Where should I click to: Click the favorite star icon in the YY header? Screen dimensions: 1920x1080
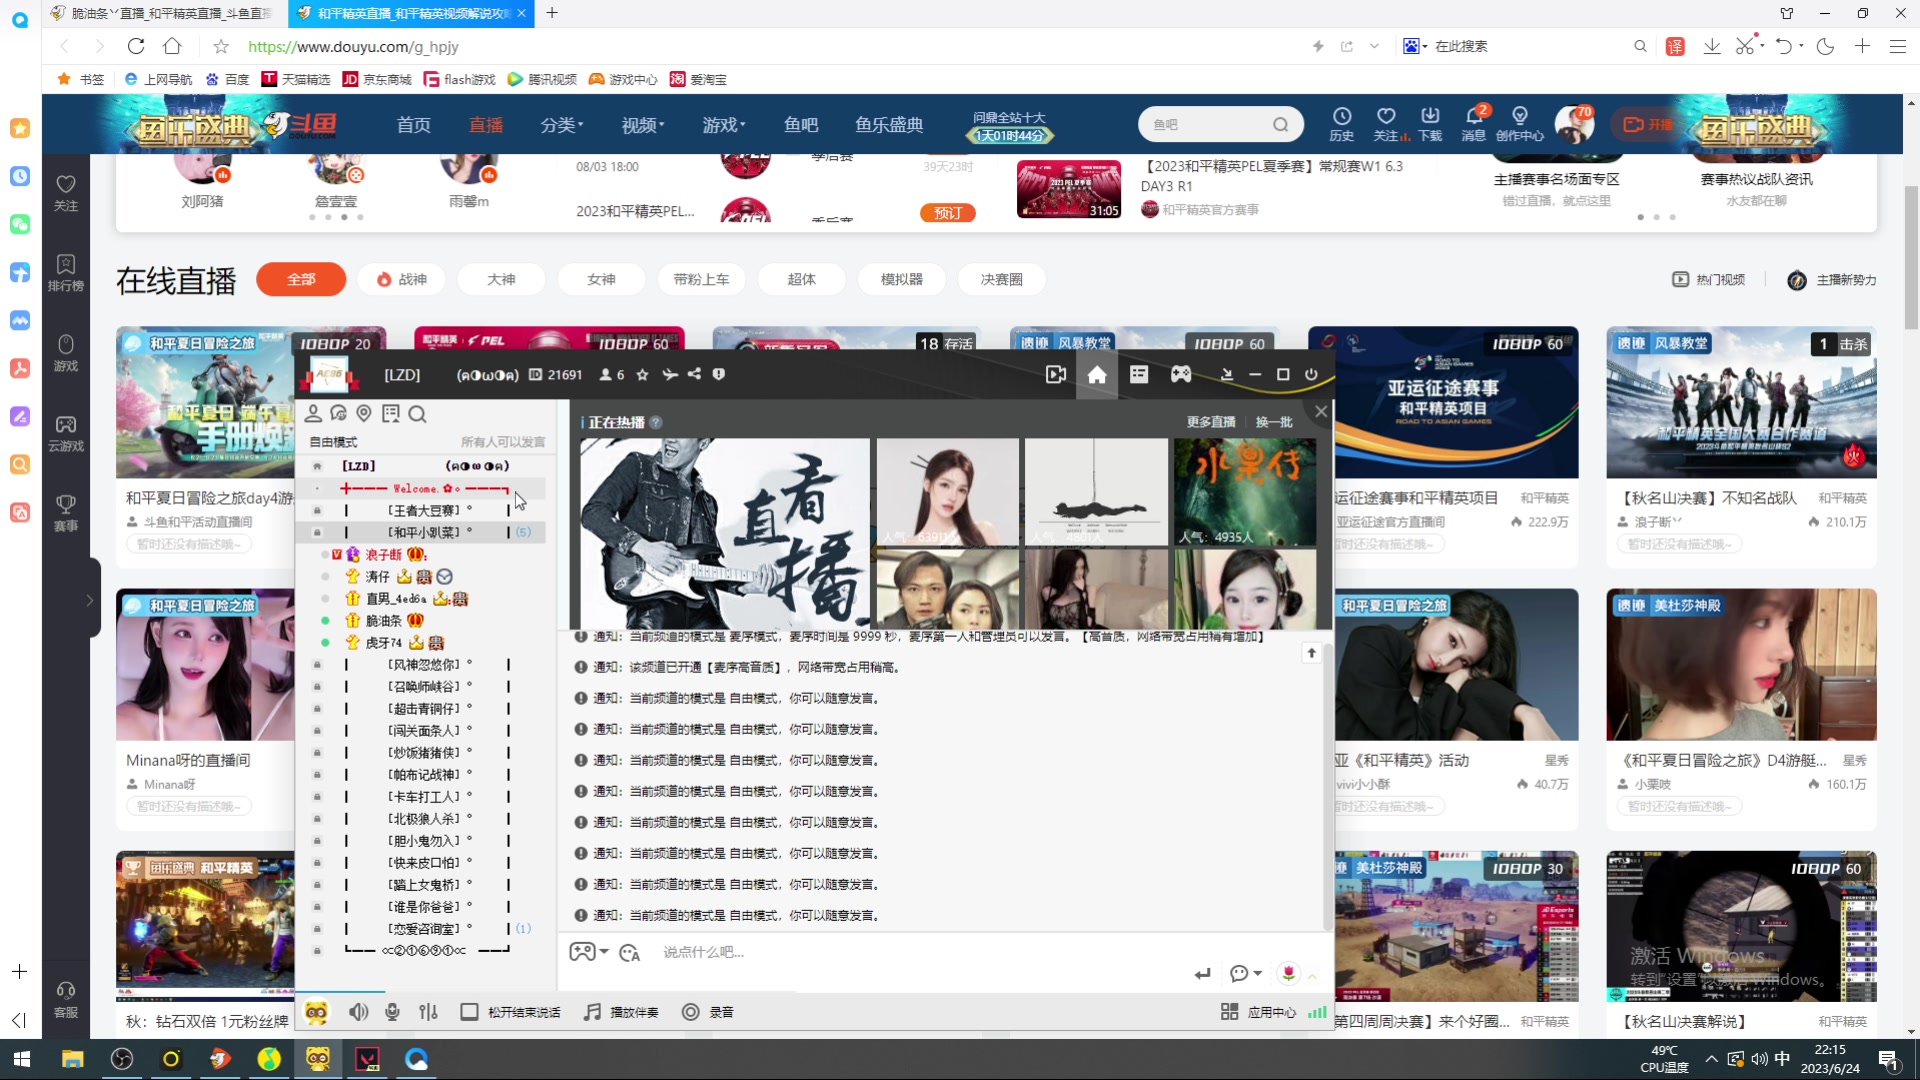(x=642, y=374)
